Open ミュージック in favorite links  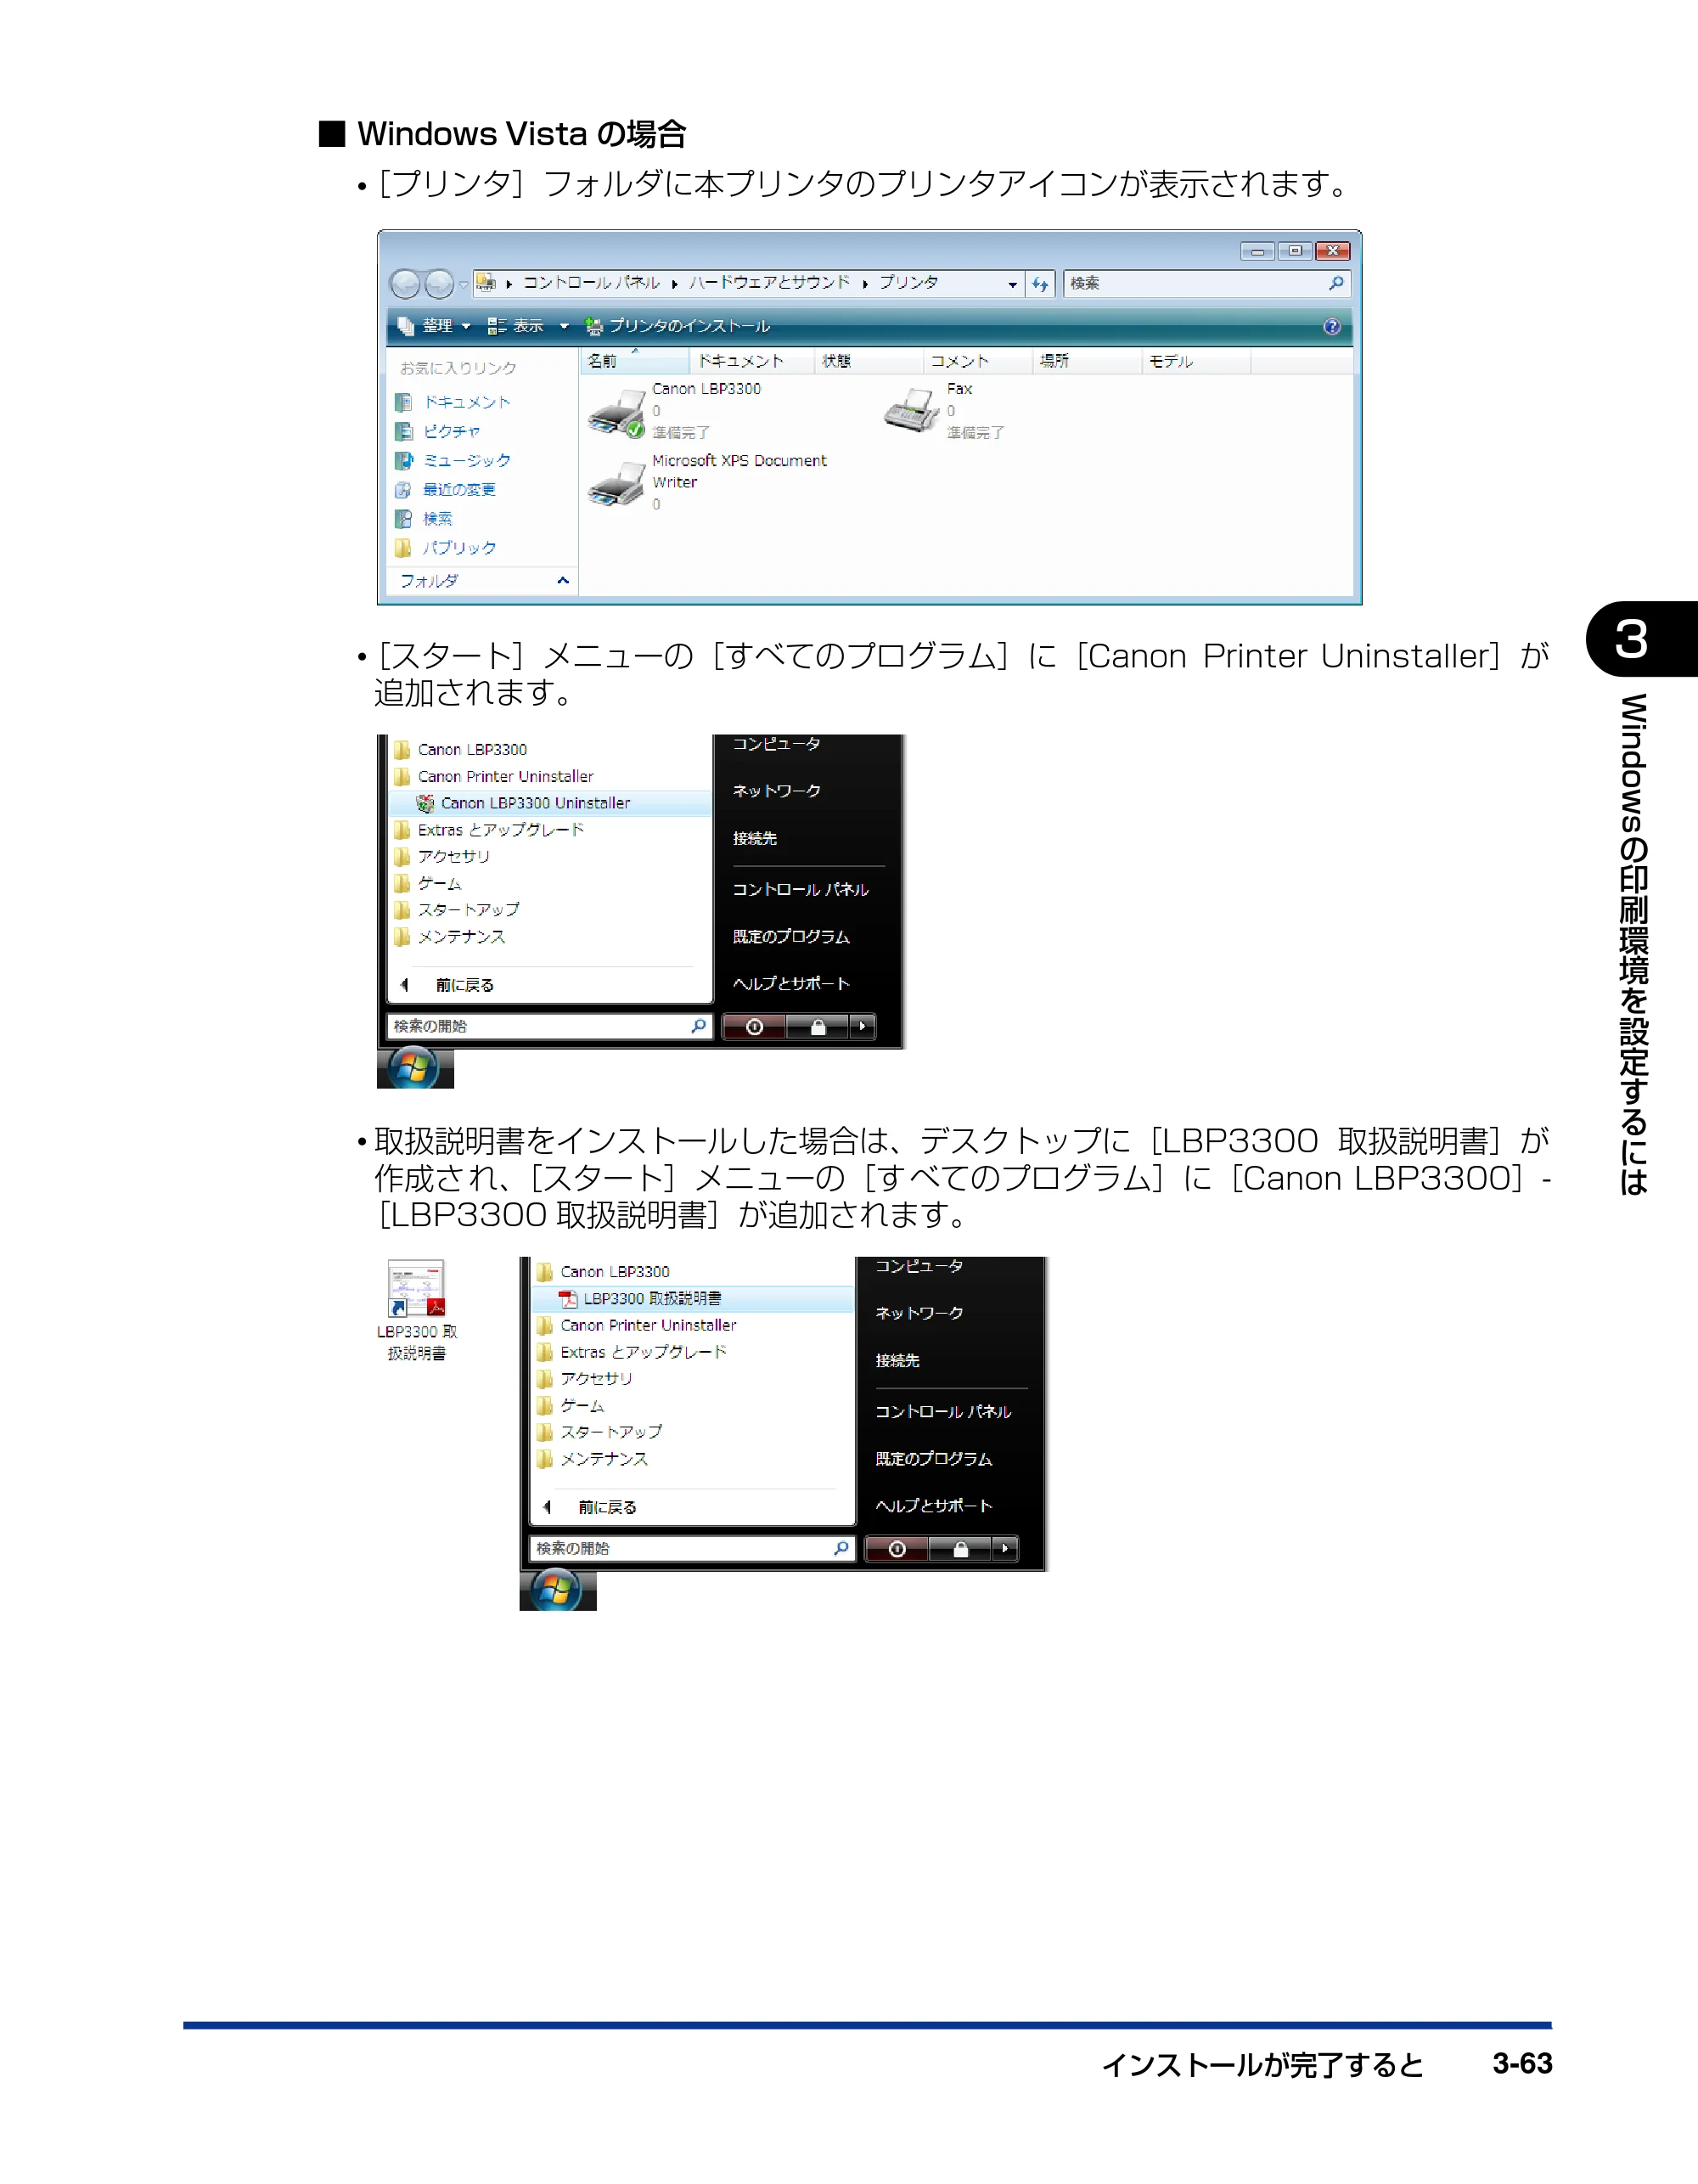(466, 460)
